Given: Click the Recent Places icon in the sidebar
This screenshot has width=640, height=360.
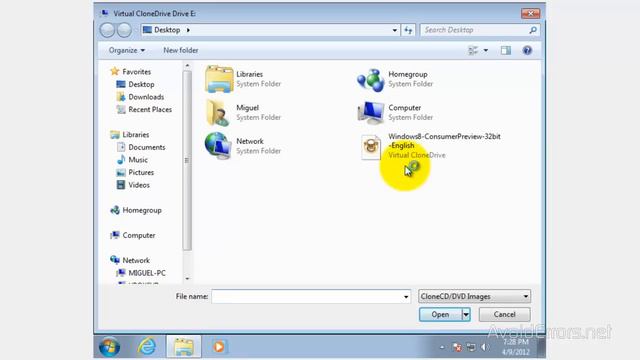Looking at the screenshot, I should click(x=120, y=109).
